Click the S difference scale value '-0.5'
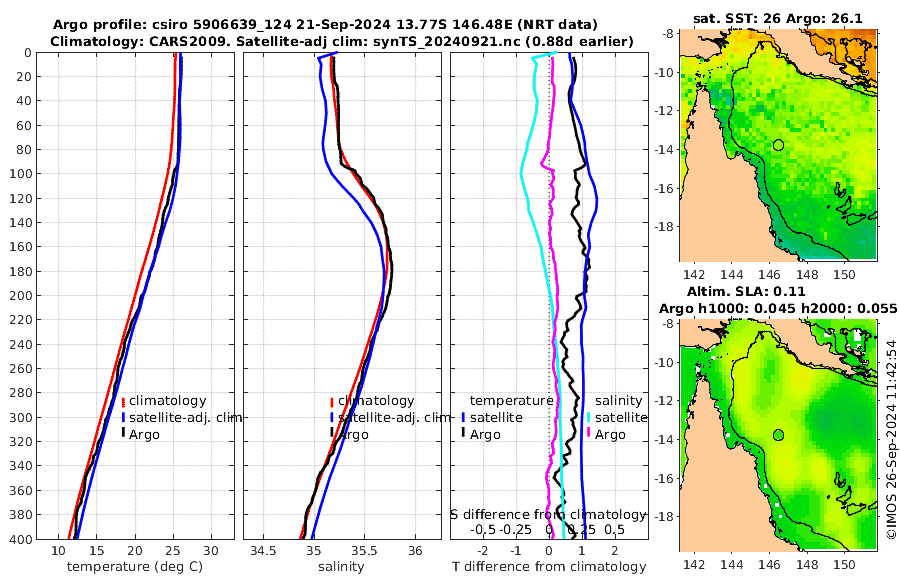 pyautogui.click(x=483, y=529)
